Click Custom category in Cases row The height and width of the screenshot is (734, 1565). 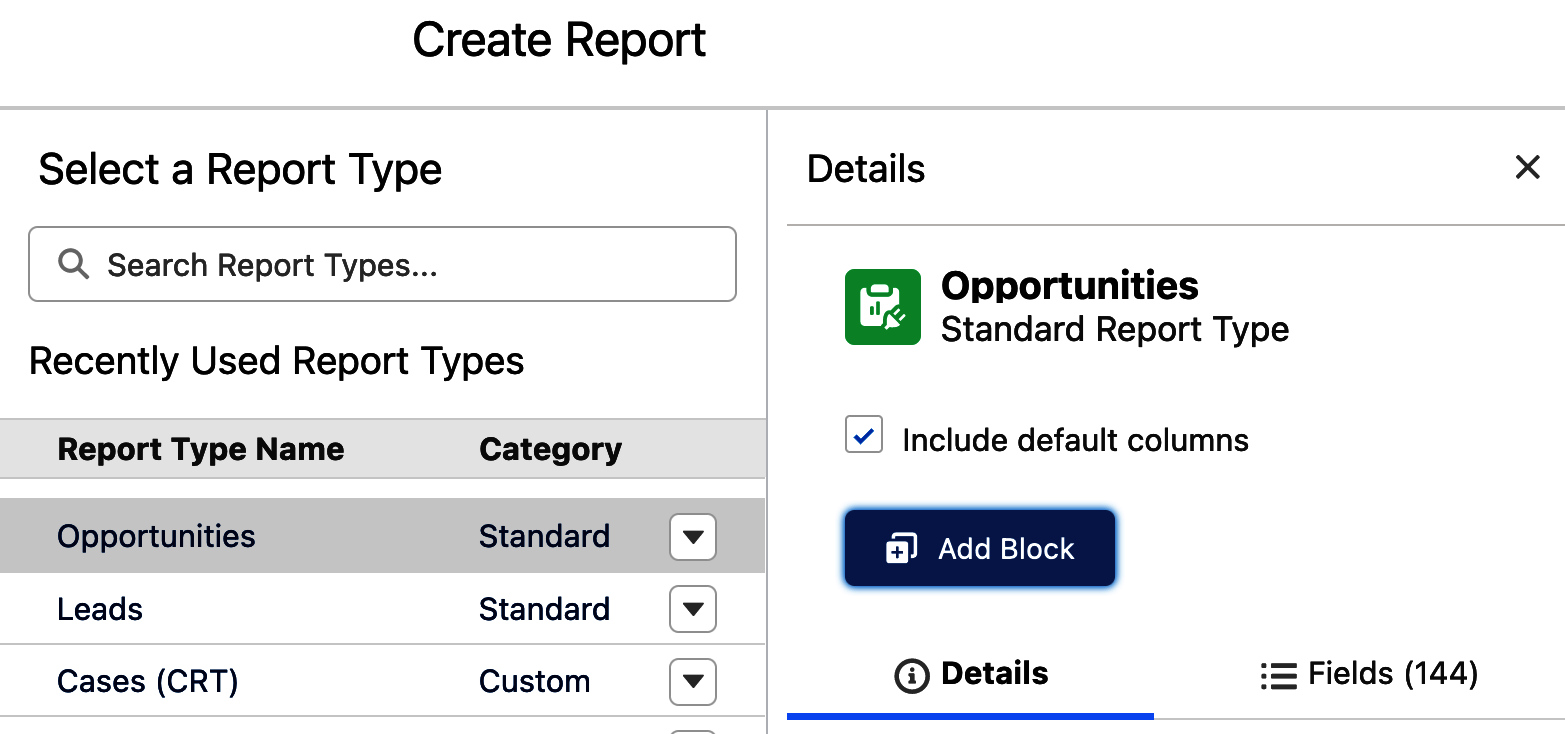point(534,681)
